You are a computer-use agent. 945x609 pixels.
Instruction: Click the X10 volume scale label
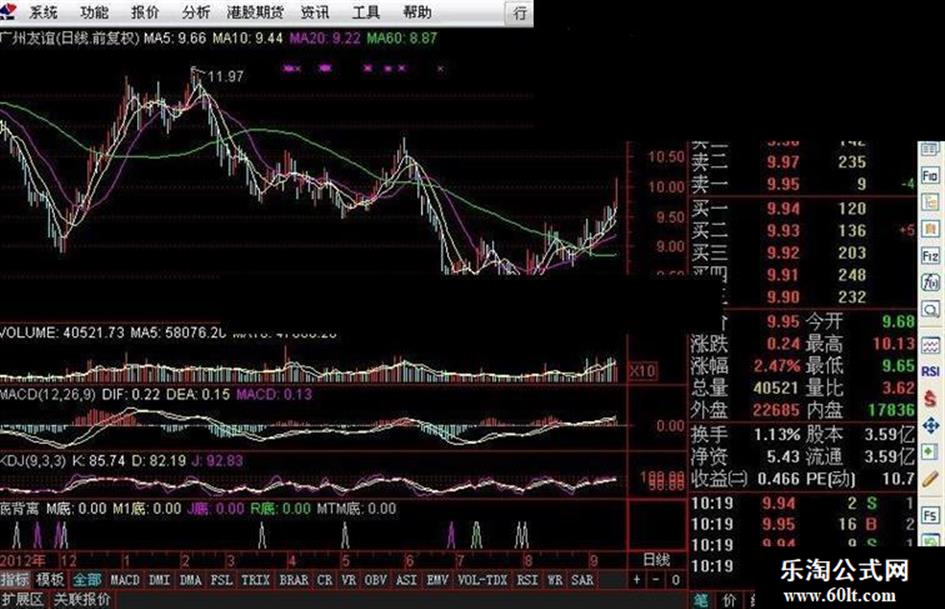click(642, 371)
